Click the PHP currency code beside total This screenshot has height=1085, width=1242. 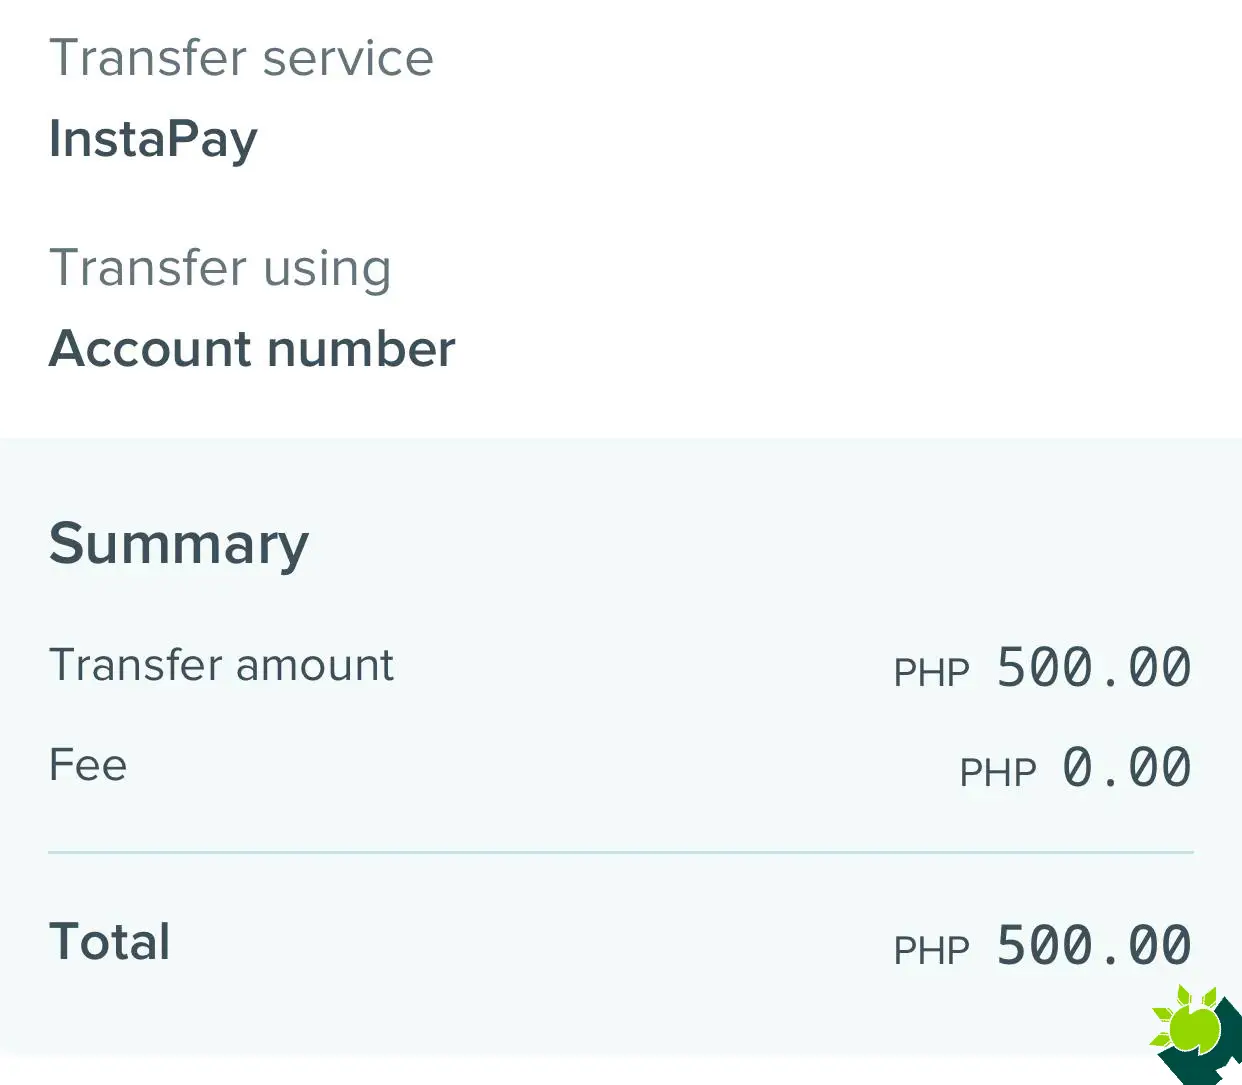(x=931, y=950)
